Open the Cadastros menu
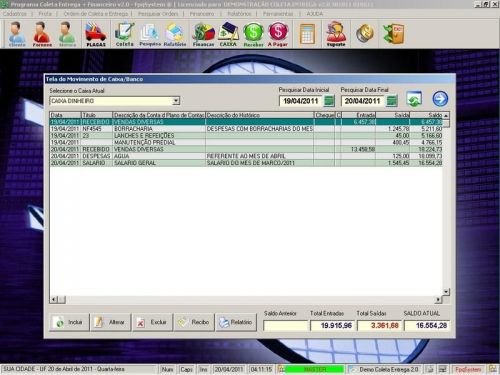 pyautogui.click(x=15, y=14)
